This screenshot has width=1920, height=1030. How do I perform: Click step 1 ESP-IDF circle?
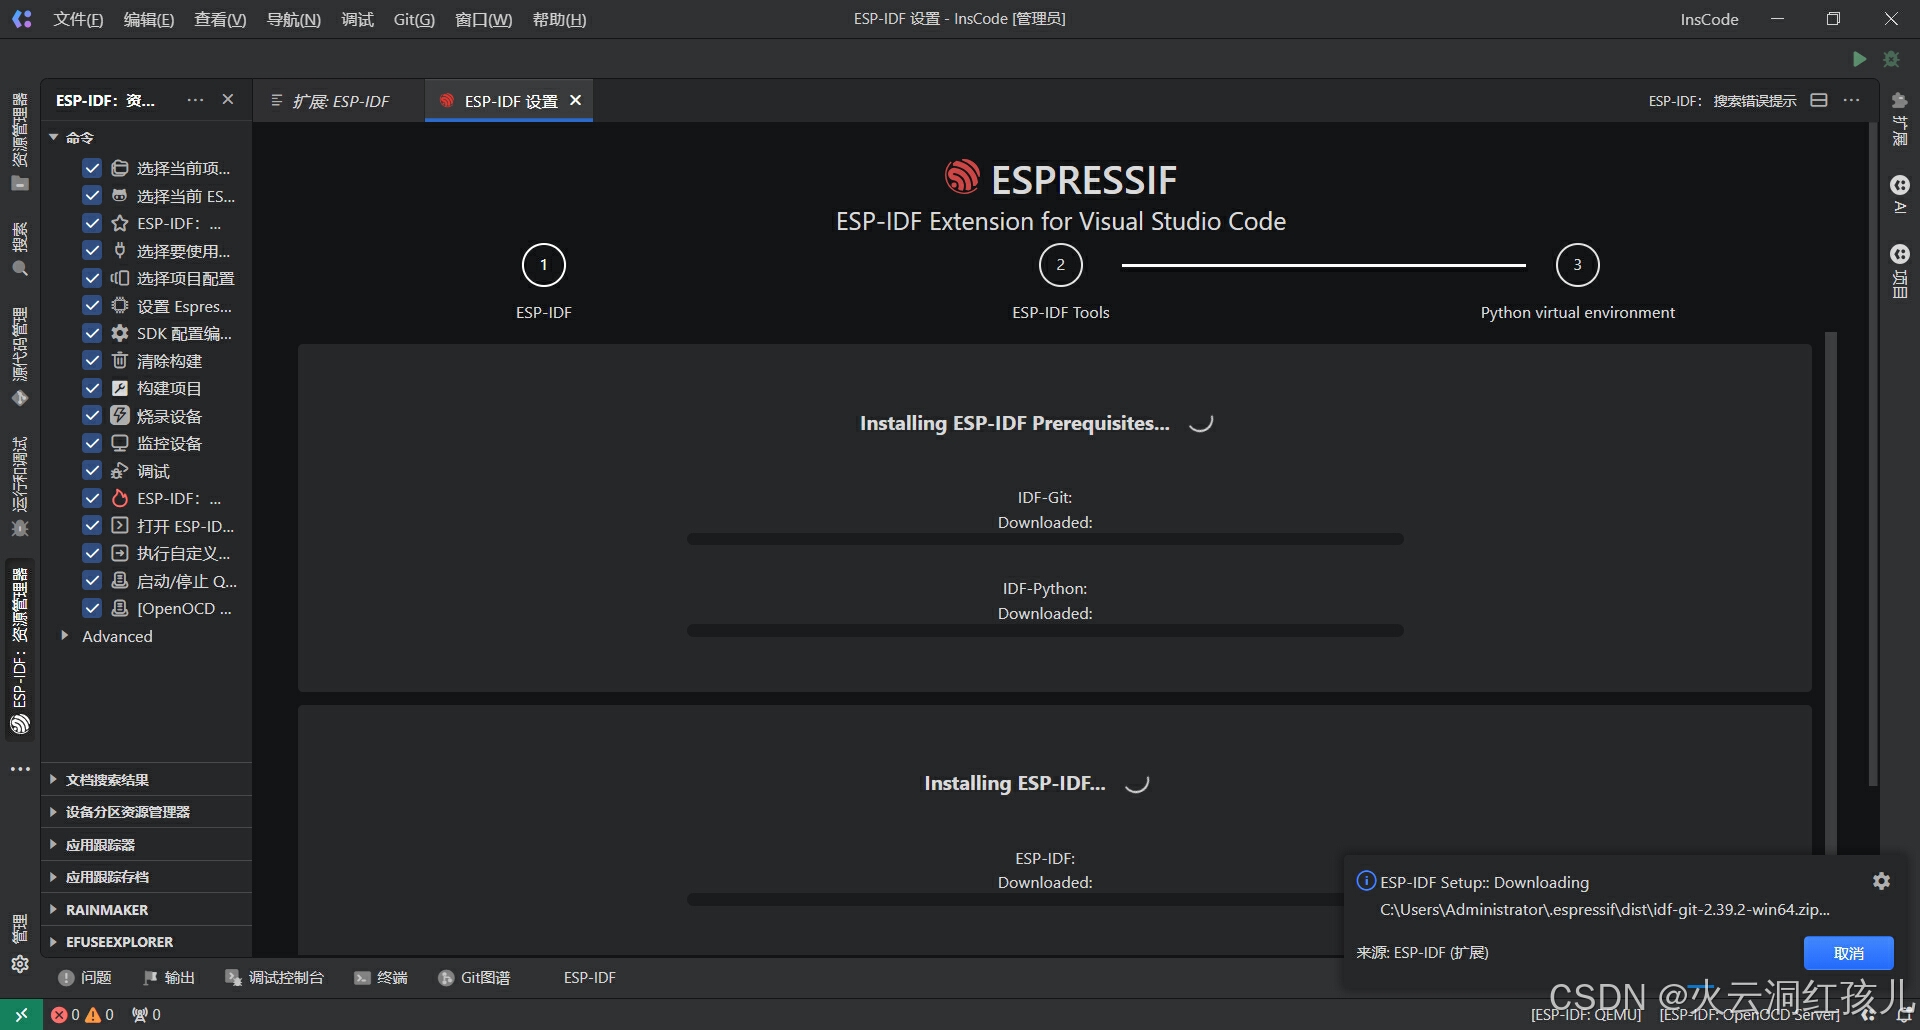[543, 265]
